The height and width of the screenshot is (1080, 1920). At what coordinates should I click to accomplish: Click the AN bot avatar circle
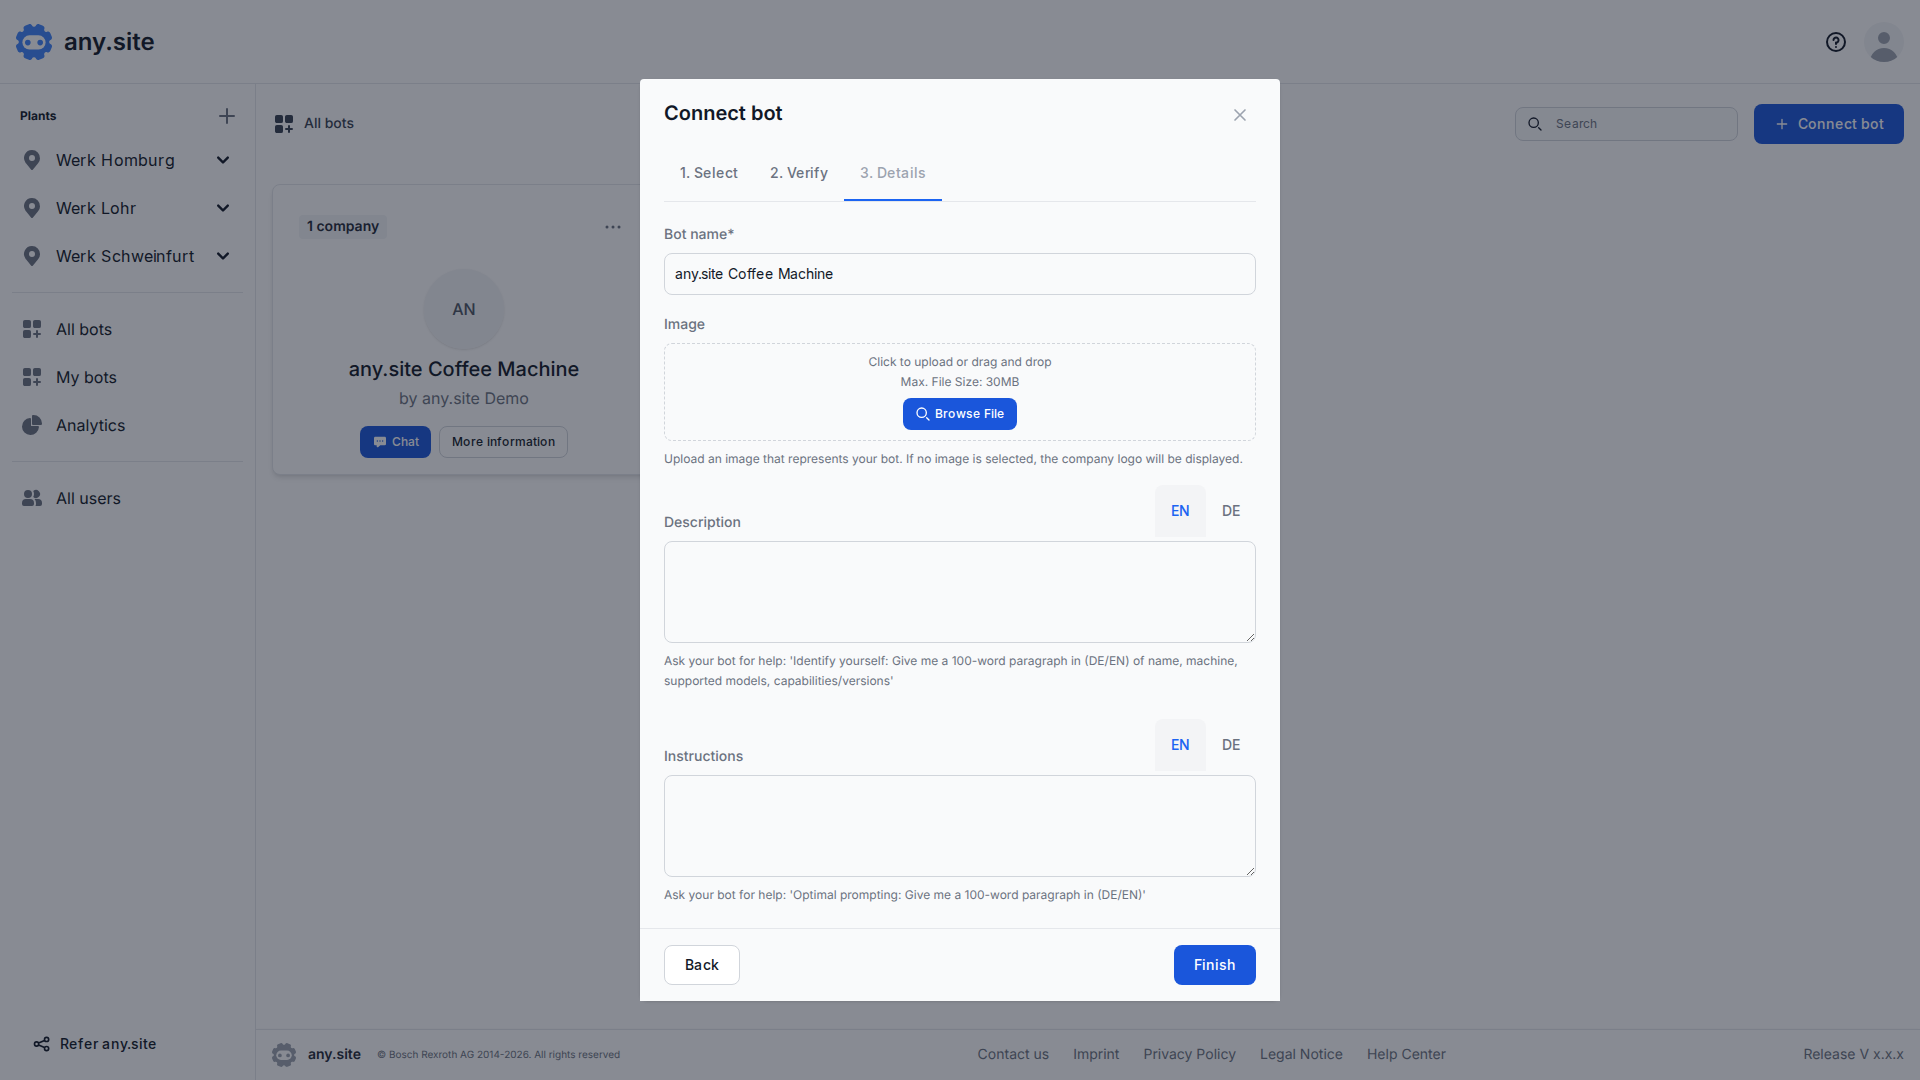pyautogui.click(x=464, y=310)
